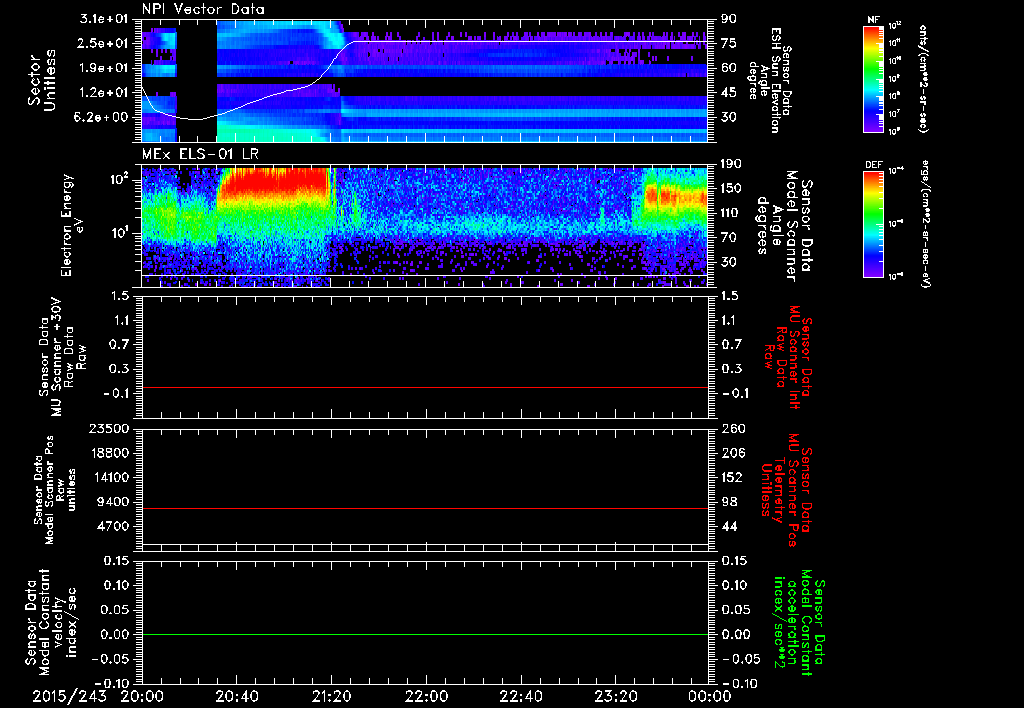Click the green line in velocity panel
Viewport: 1024px width, 708px height.
pyautogui.click(x=424, y=634)
